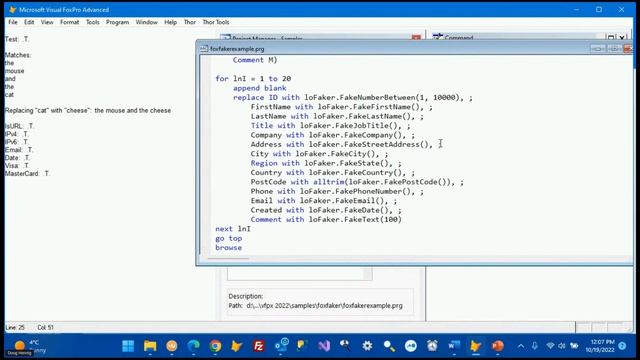Open the Wi-Fi network tray icon
The width and height of the screenshot is (640, 360).
point(550,346)
